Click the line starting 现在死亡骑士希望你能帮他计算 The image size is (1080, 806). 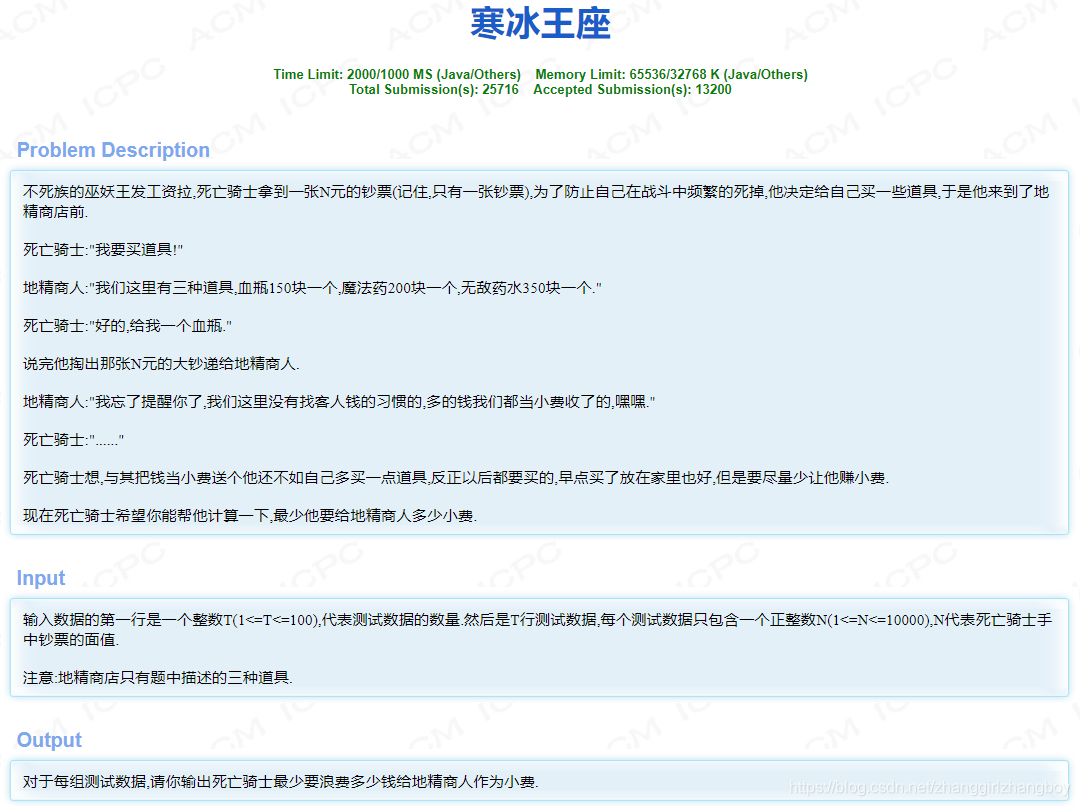250,515
